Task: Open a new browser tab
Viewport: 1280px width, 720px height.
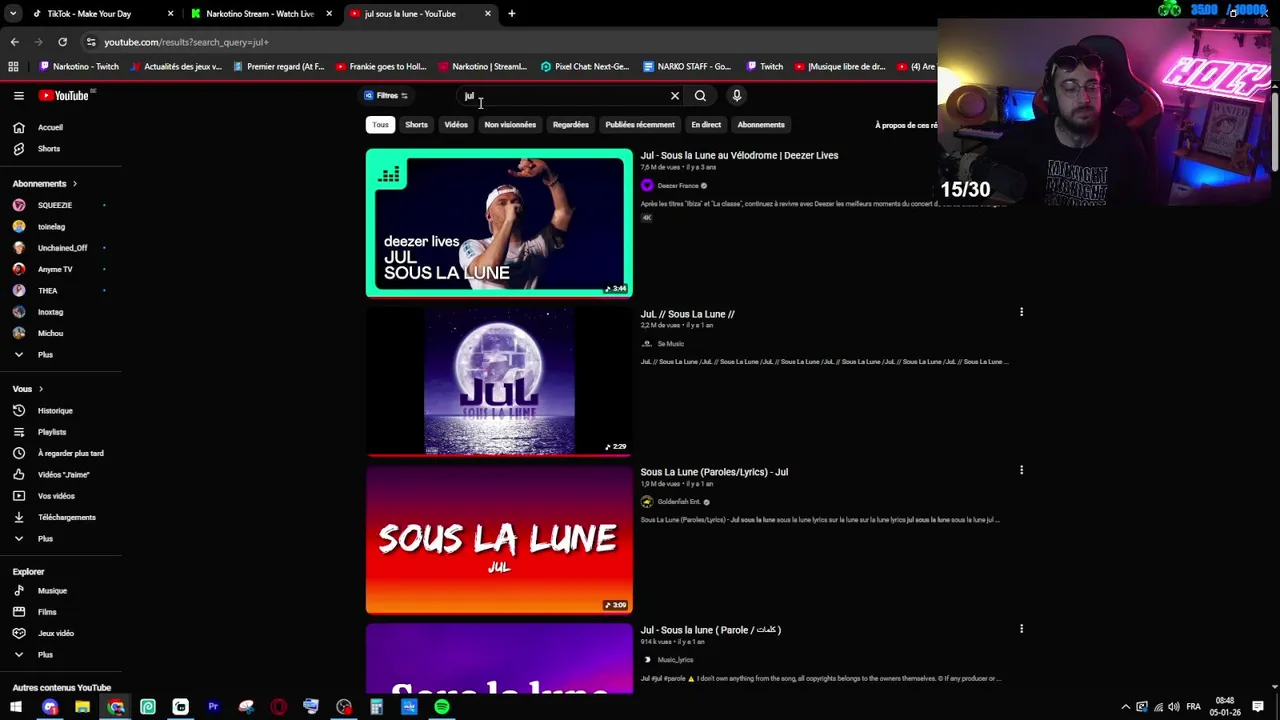Action: tap(511, 14)
